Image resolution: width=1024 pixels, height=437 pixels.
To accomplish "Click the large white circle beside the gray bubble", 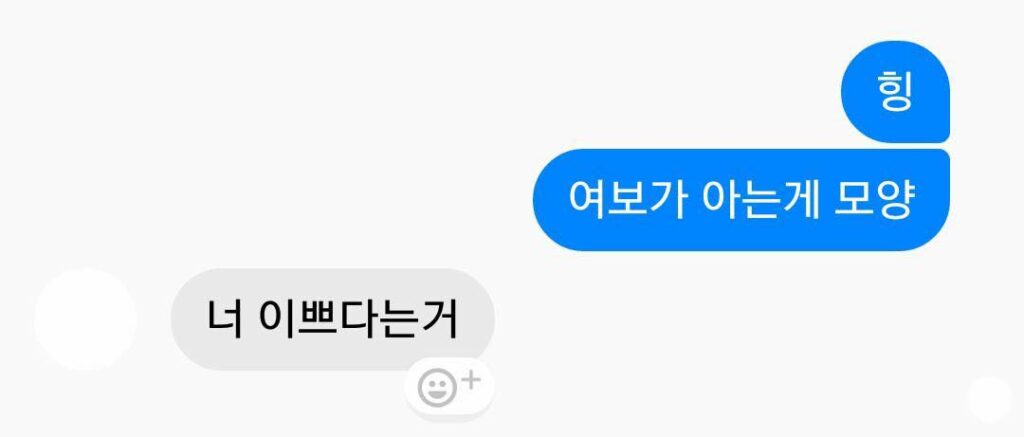I will [x=86, y=319].
